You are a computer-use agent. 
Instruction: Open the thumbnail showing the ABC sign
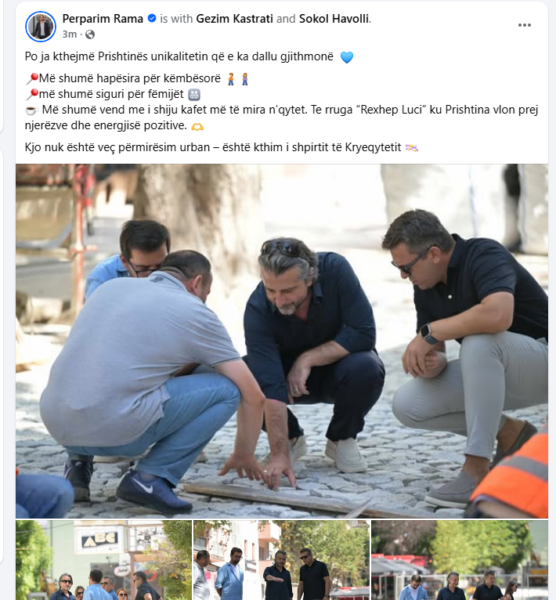tap(104, 560)
